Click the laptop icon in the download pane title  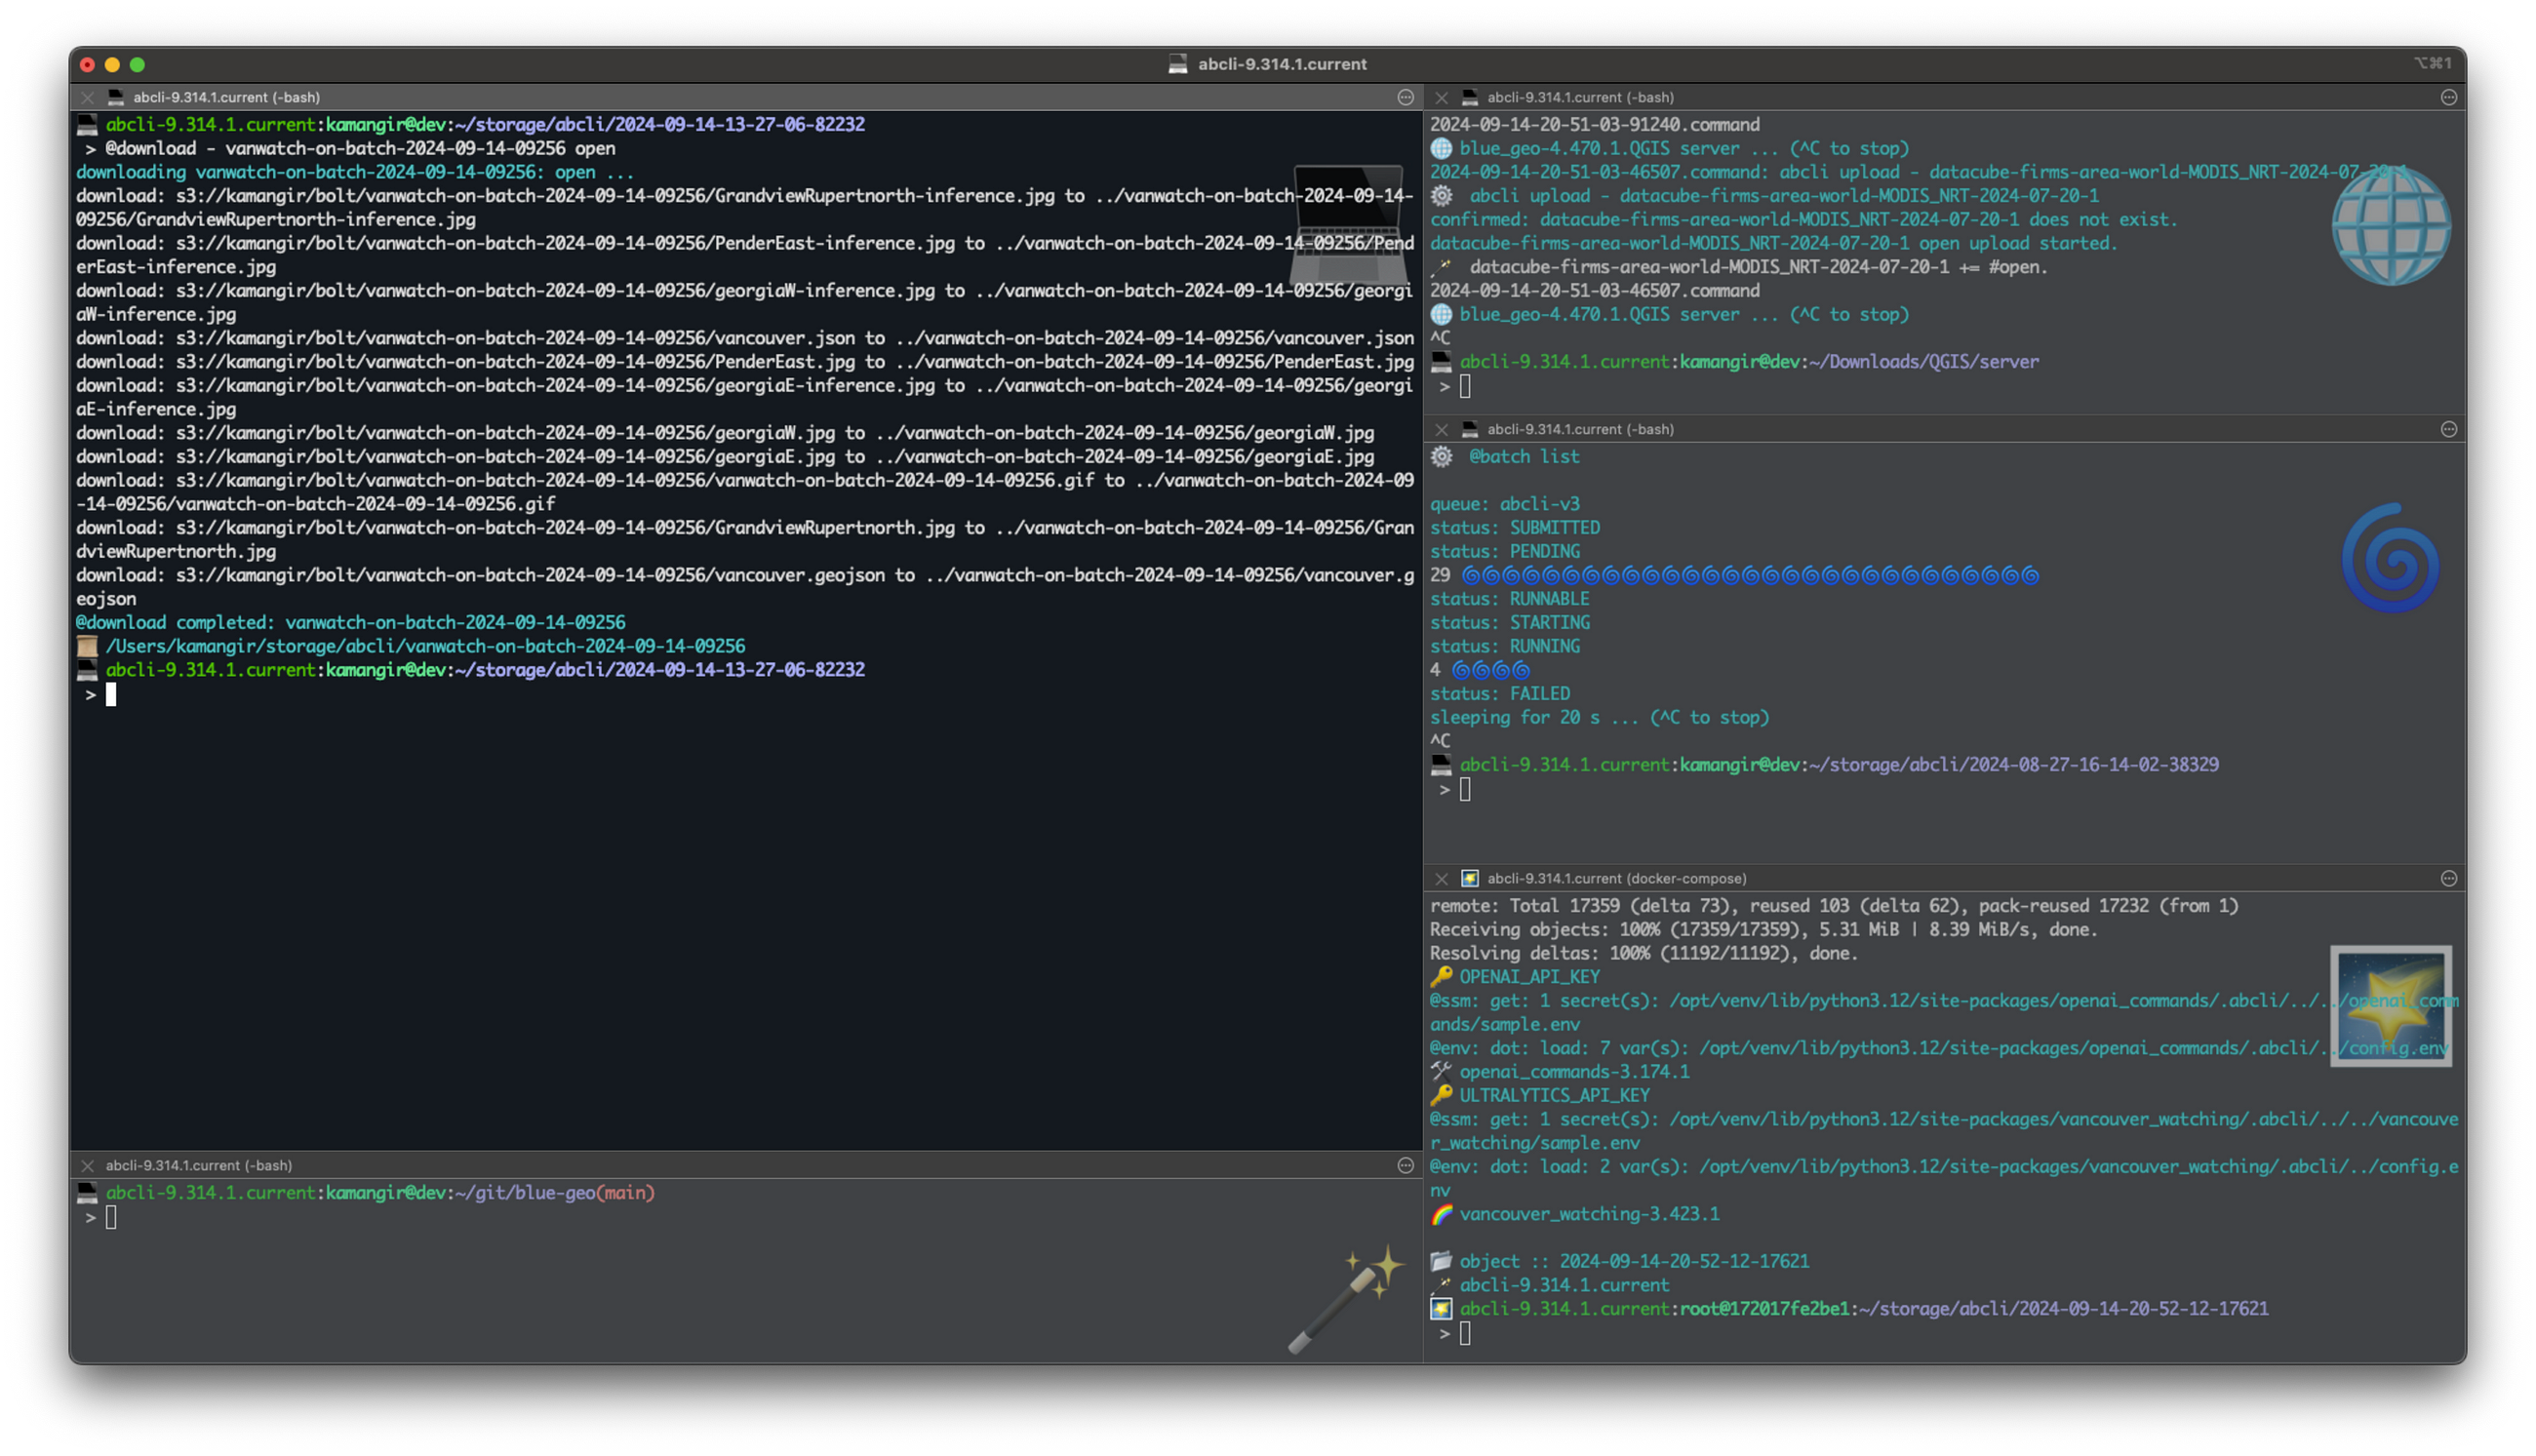(115, 97)
